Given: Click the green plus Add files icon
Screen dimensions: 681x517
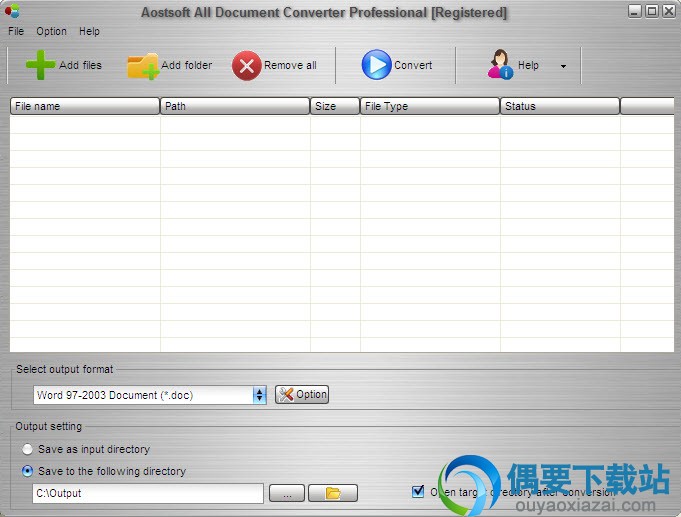Looking at the screenshot, I should [x=40, y=65].
